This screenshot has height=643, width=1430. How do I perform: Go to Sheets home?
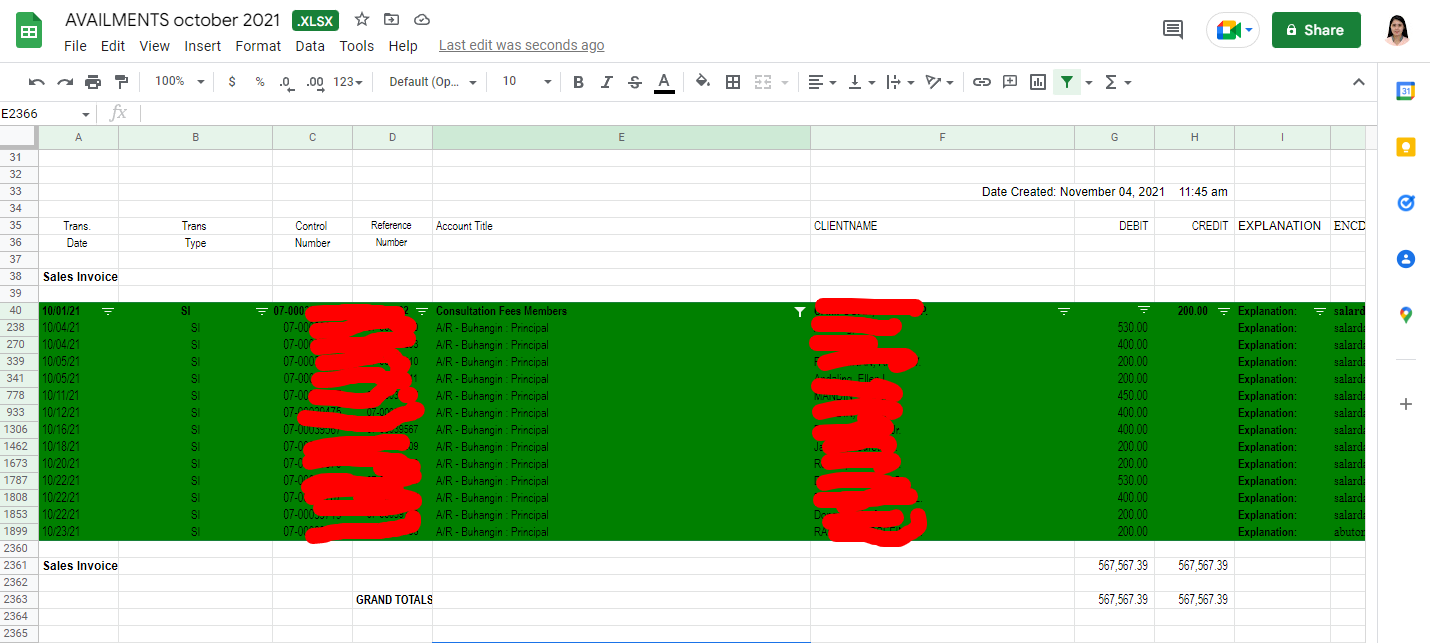[29, 30]
